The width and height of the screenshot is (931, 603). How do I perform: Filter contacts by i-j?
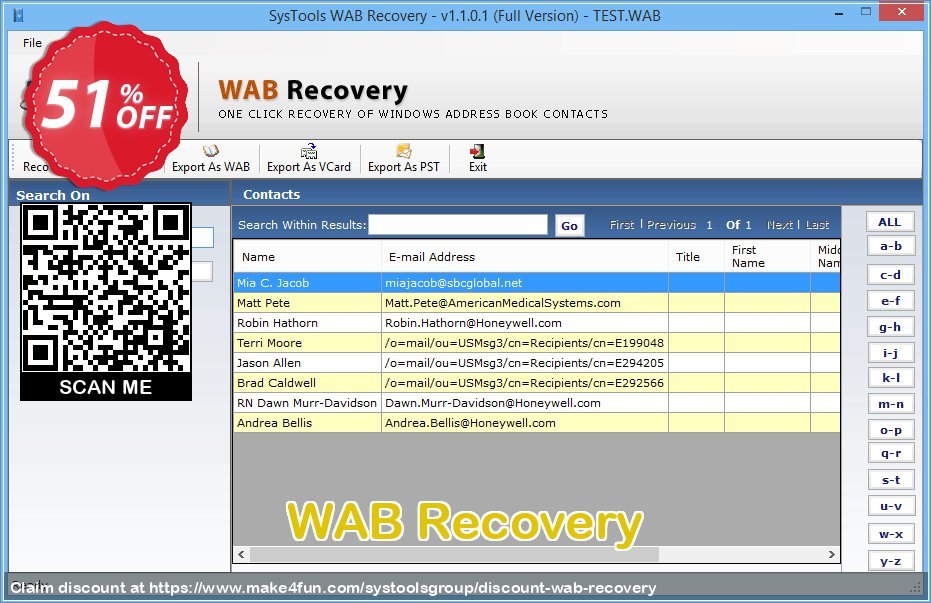coord(891,353)
